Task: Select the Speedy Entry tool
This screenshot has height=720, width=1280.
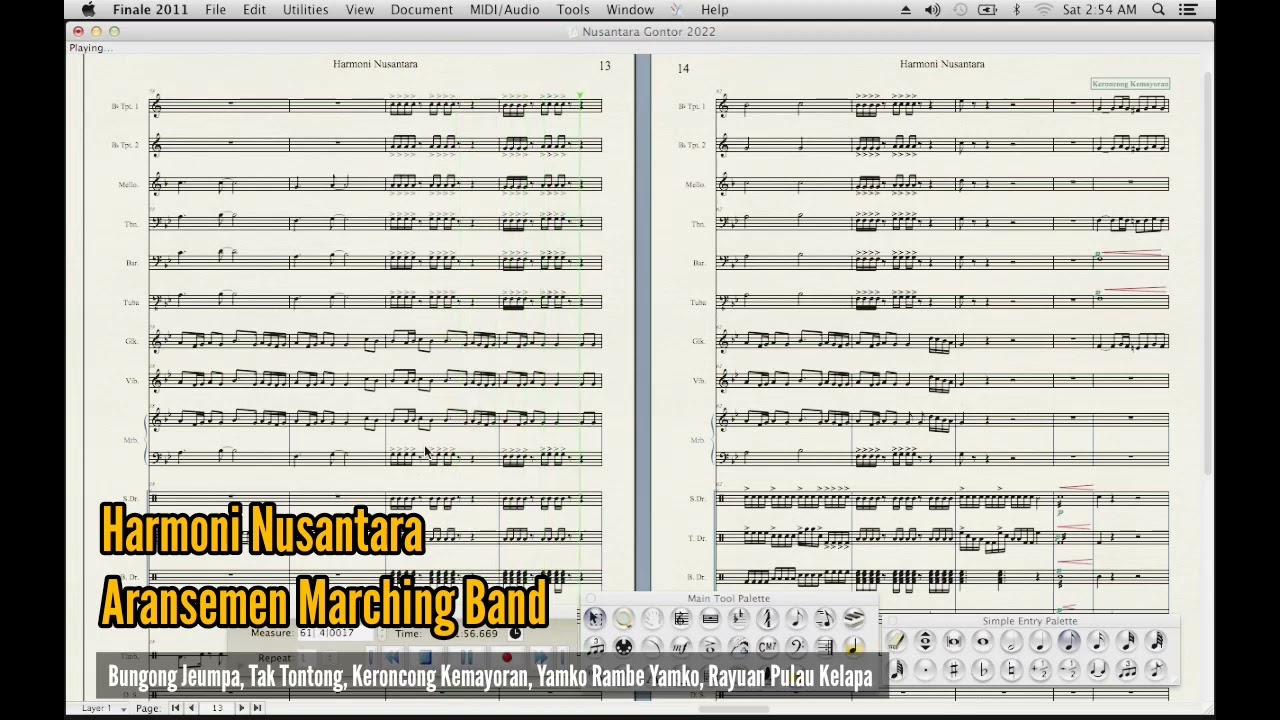Action: click(x=824, y=619)
